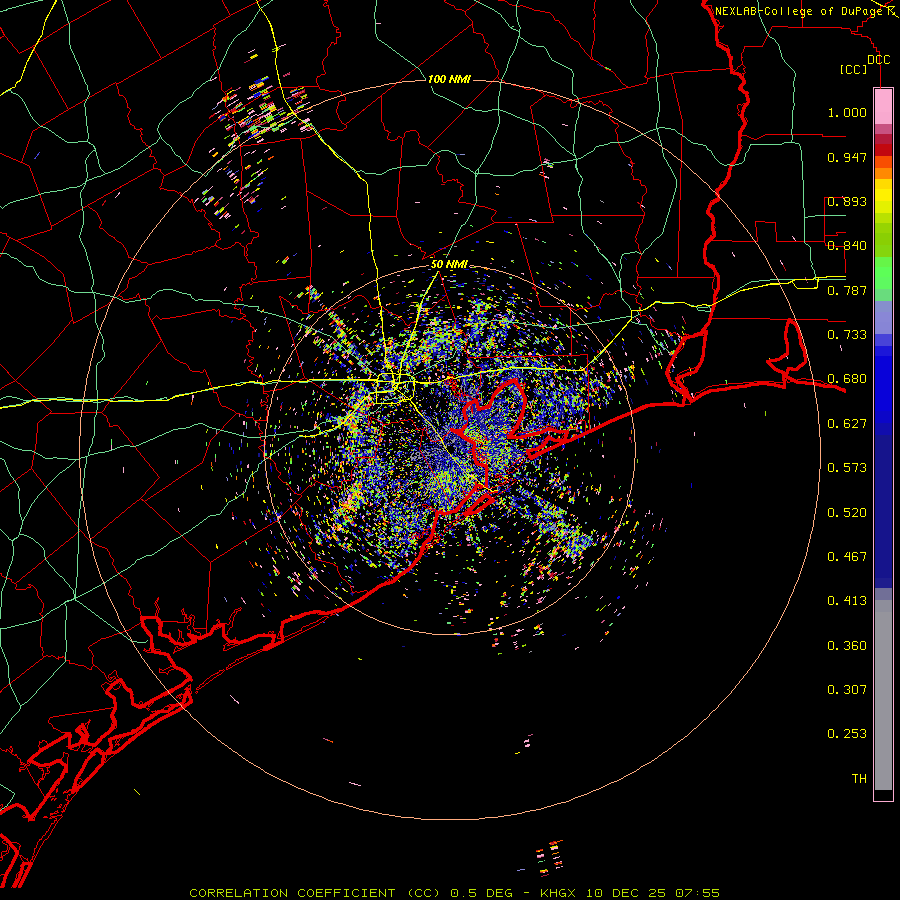Click the red colorbar segment near 0.947
Image resolution: width=900 pixels, height=900 pixels.
[x=883, y=150]
